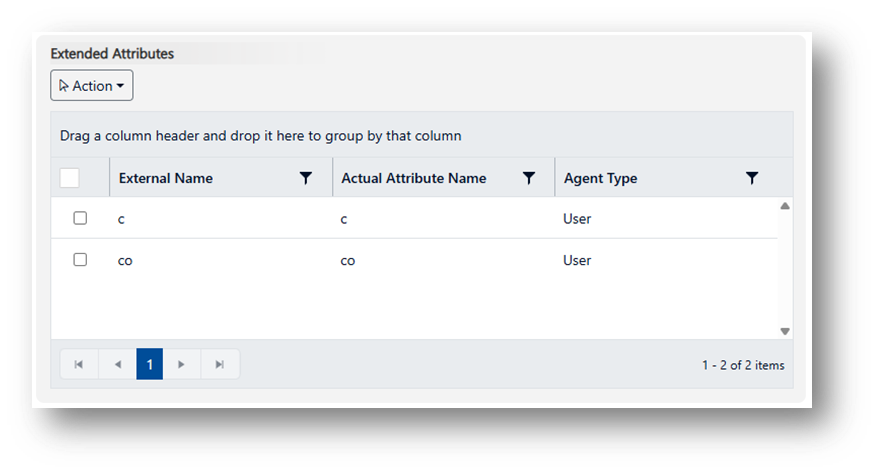Go to previous page of grid
Screen dimensions: 877x473
(x=117, y=365)
